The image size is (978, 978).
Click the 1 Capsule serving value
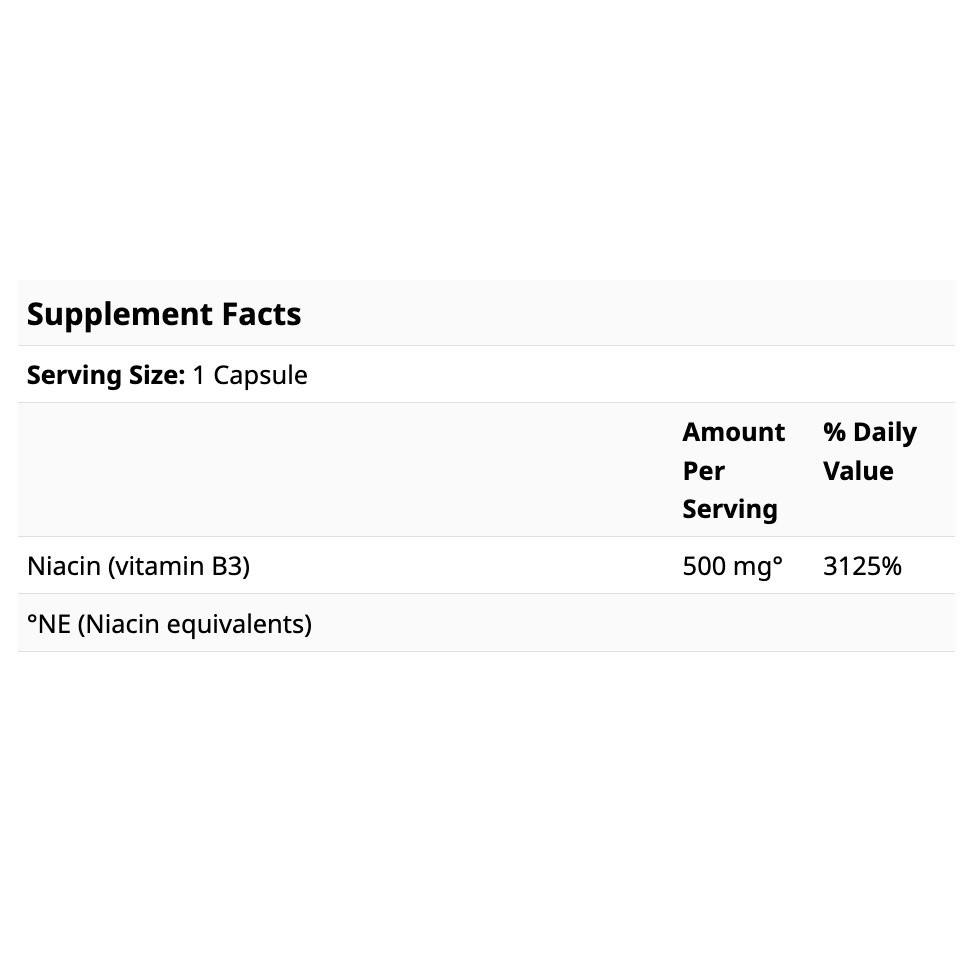250,375
